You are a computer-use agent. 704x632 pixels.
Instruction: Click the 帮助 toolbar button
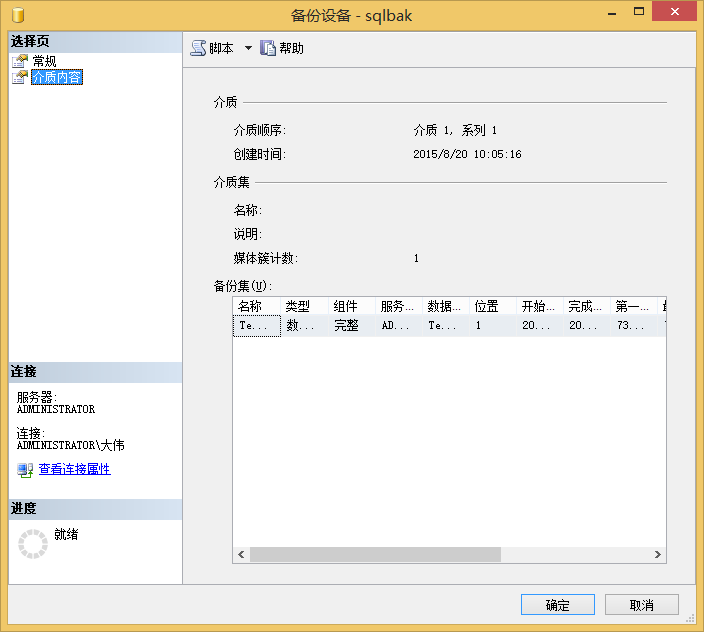(282, 48)
